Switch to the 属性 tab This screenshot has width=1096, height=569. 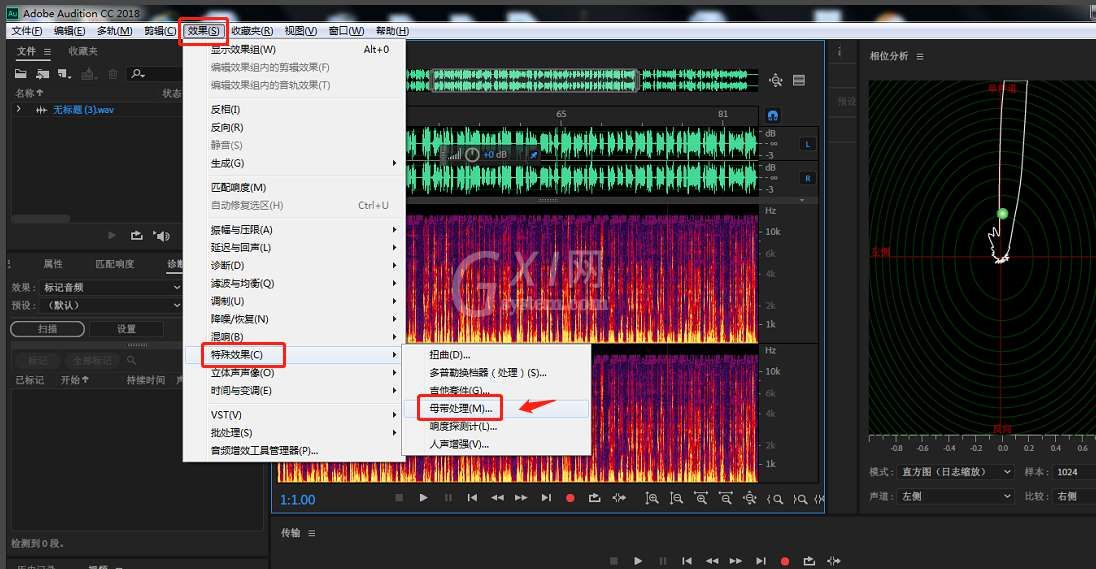pyautogui.click(x=53, y=264)
